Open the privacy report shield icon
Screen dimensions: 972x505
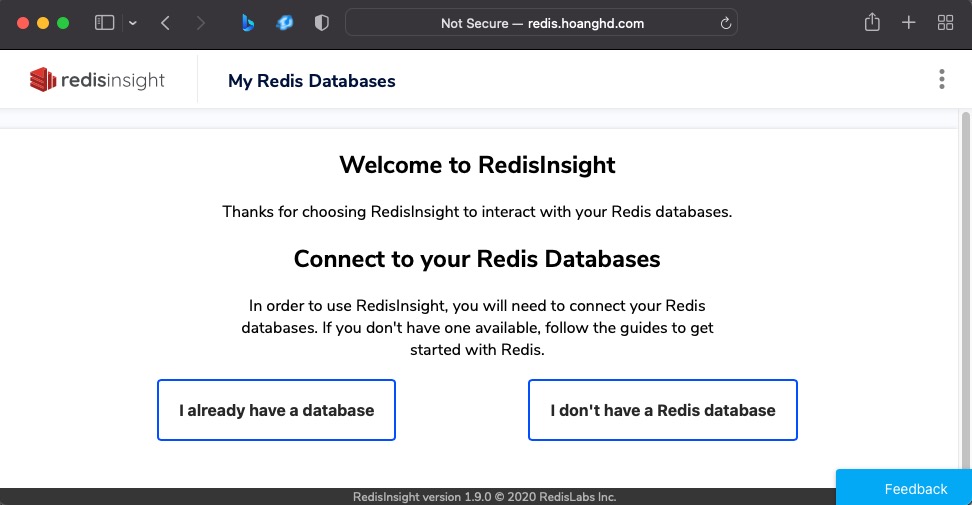321,23
